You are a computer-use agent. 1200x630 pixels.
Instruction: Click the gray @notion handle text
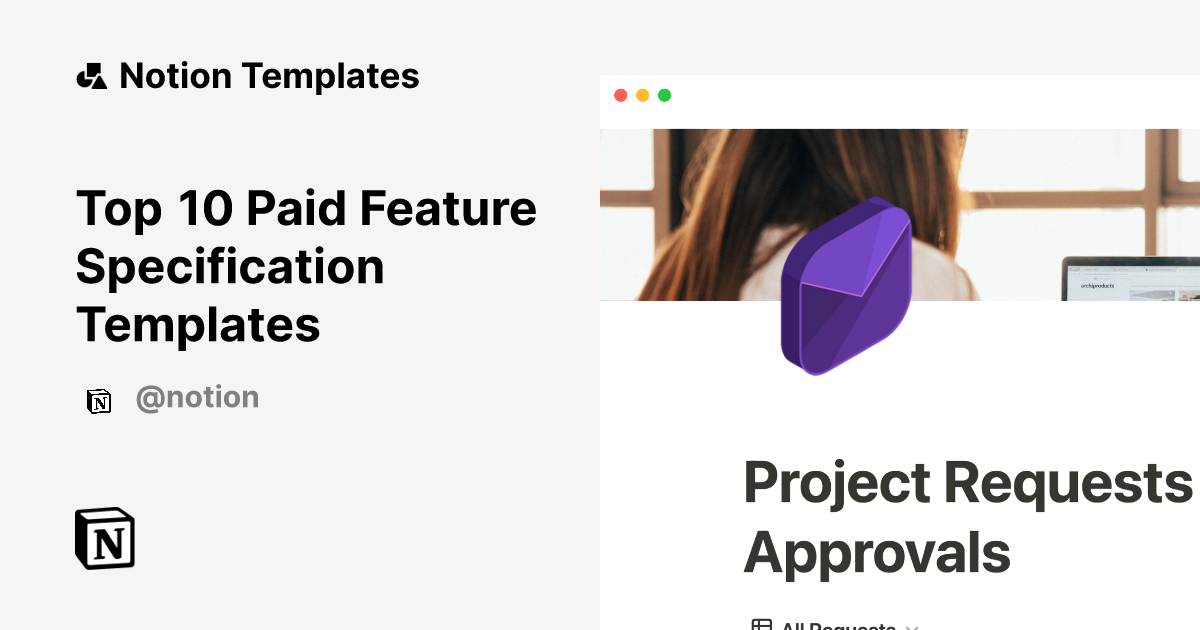197,398
